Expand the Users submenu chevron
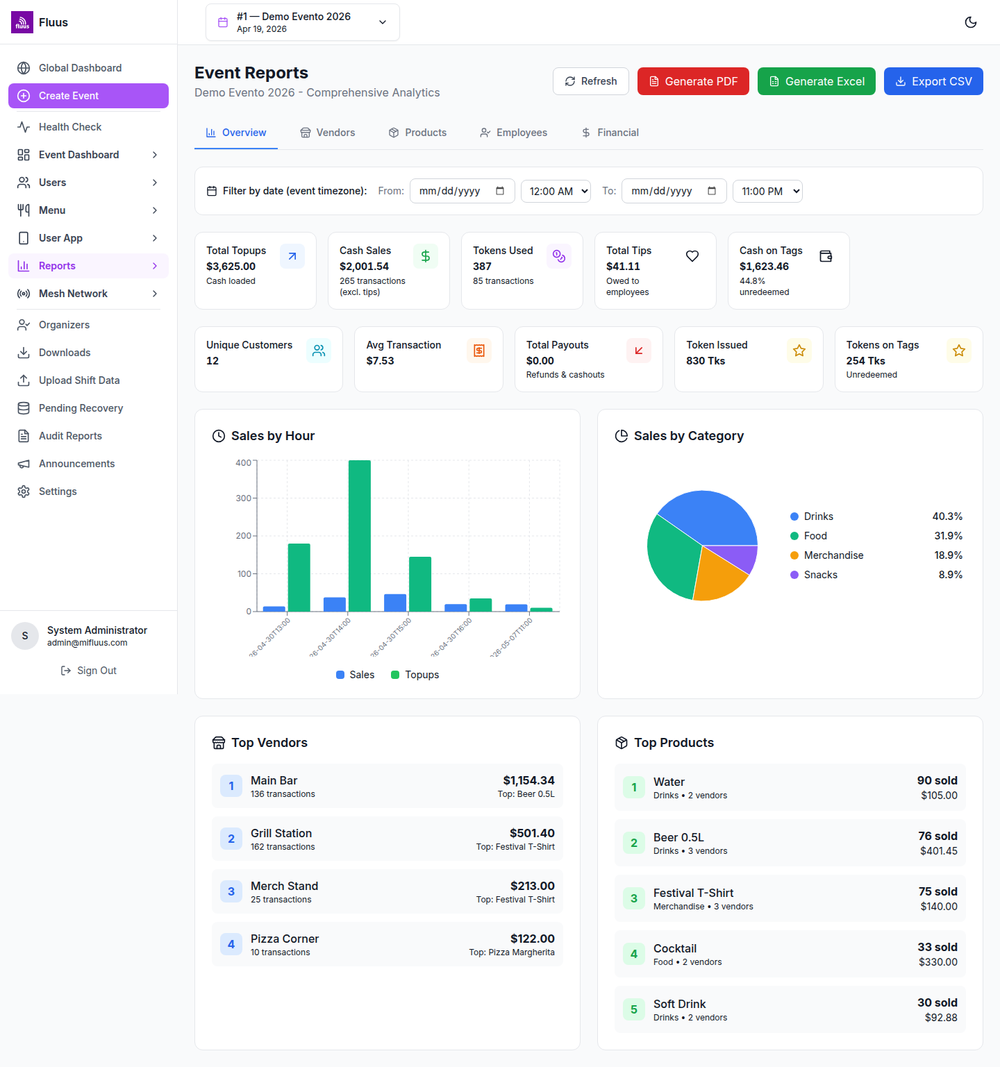Screen dimensions: 1000x1067 click(155, 183)
